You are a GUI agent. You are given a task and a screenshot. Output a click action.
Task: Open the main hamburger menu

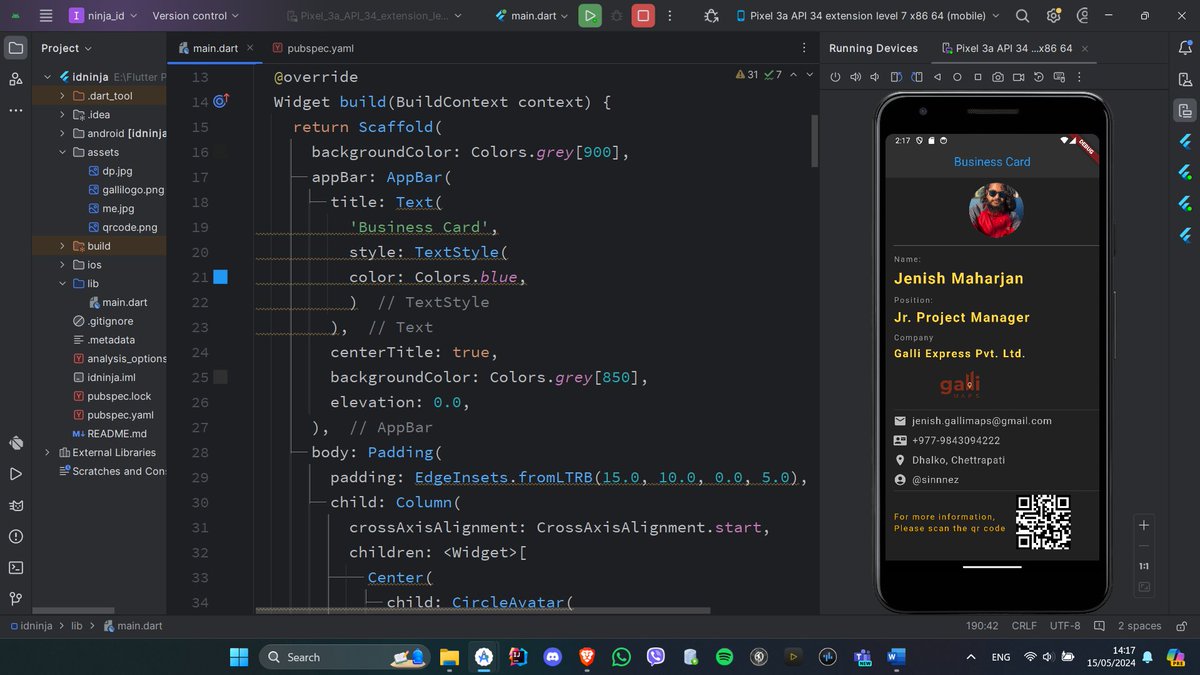pyautogui.click(x=46, y=16)
